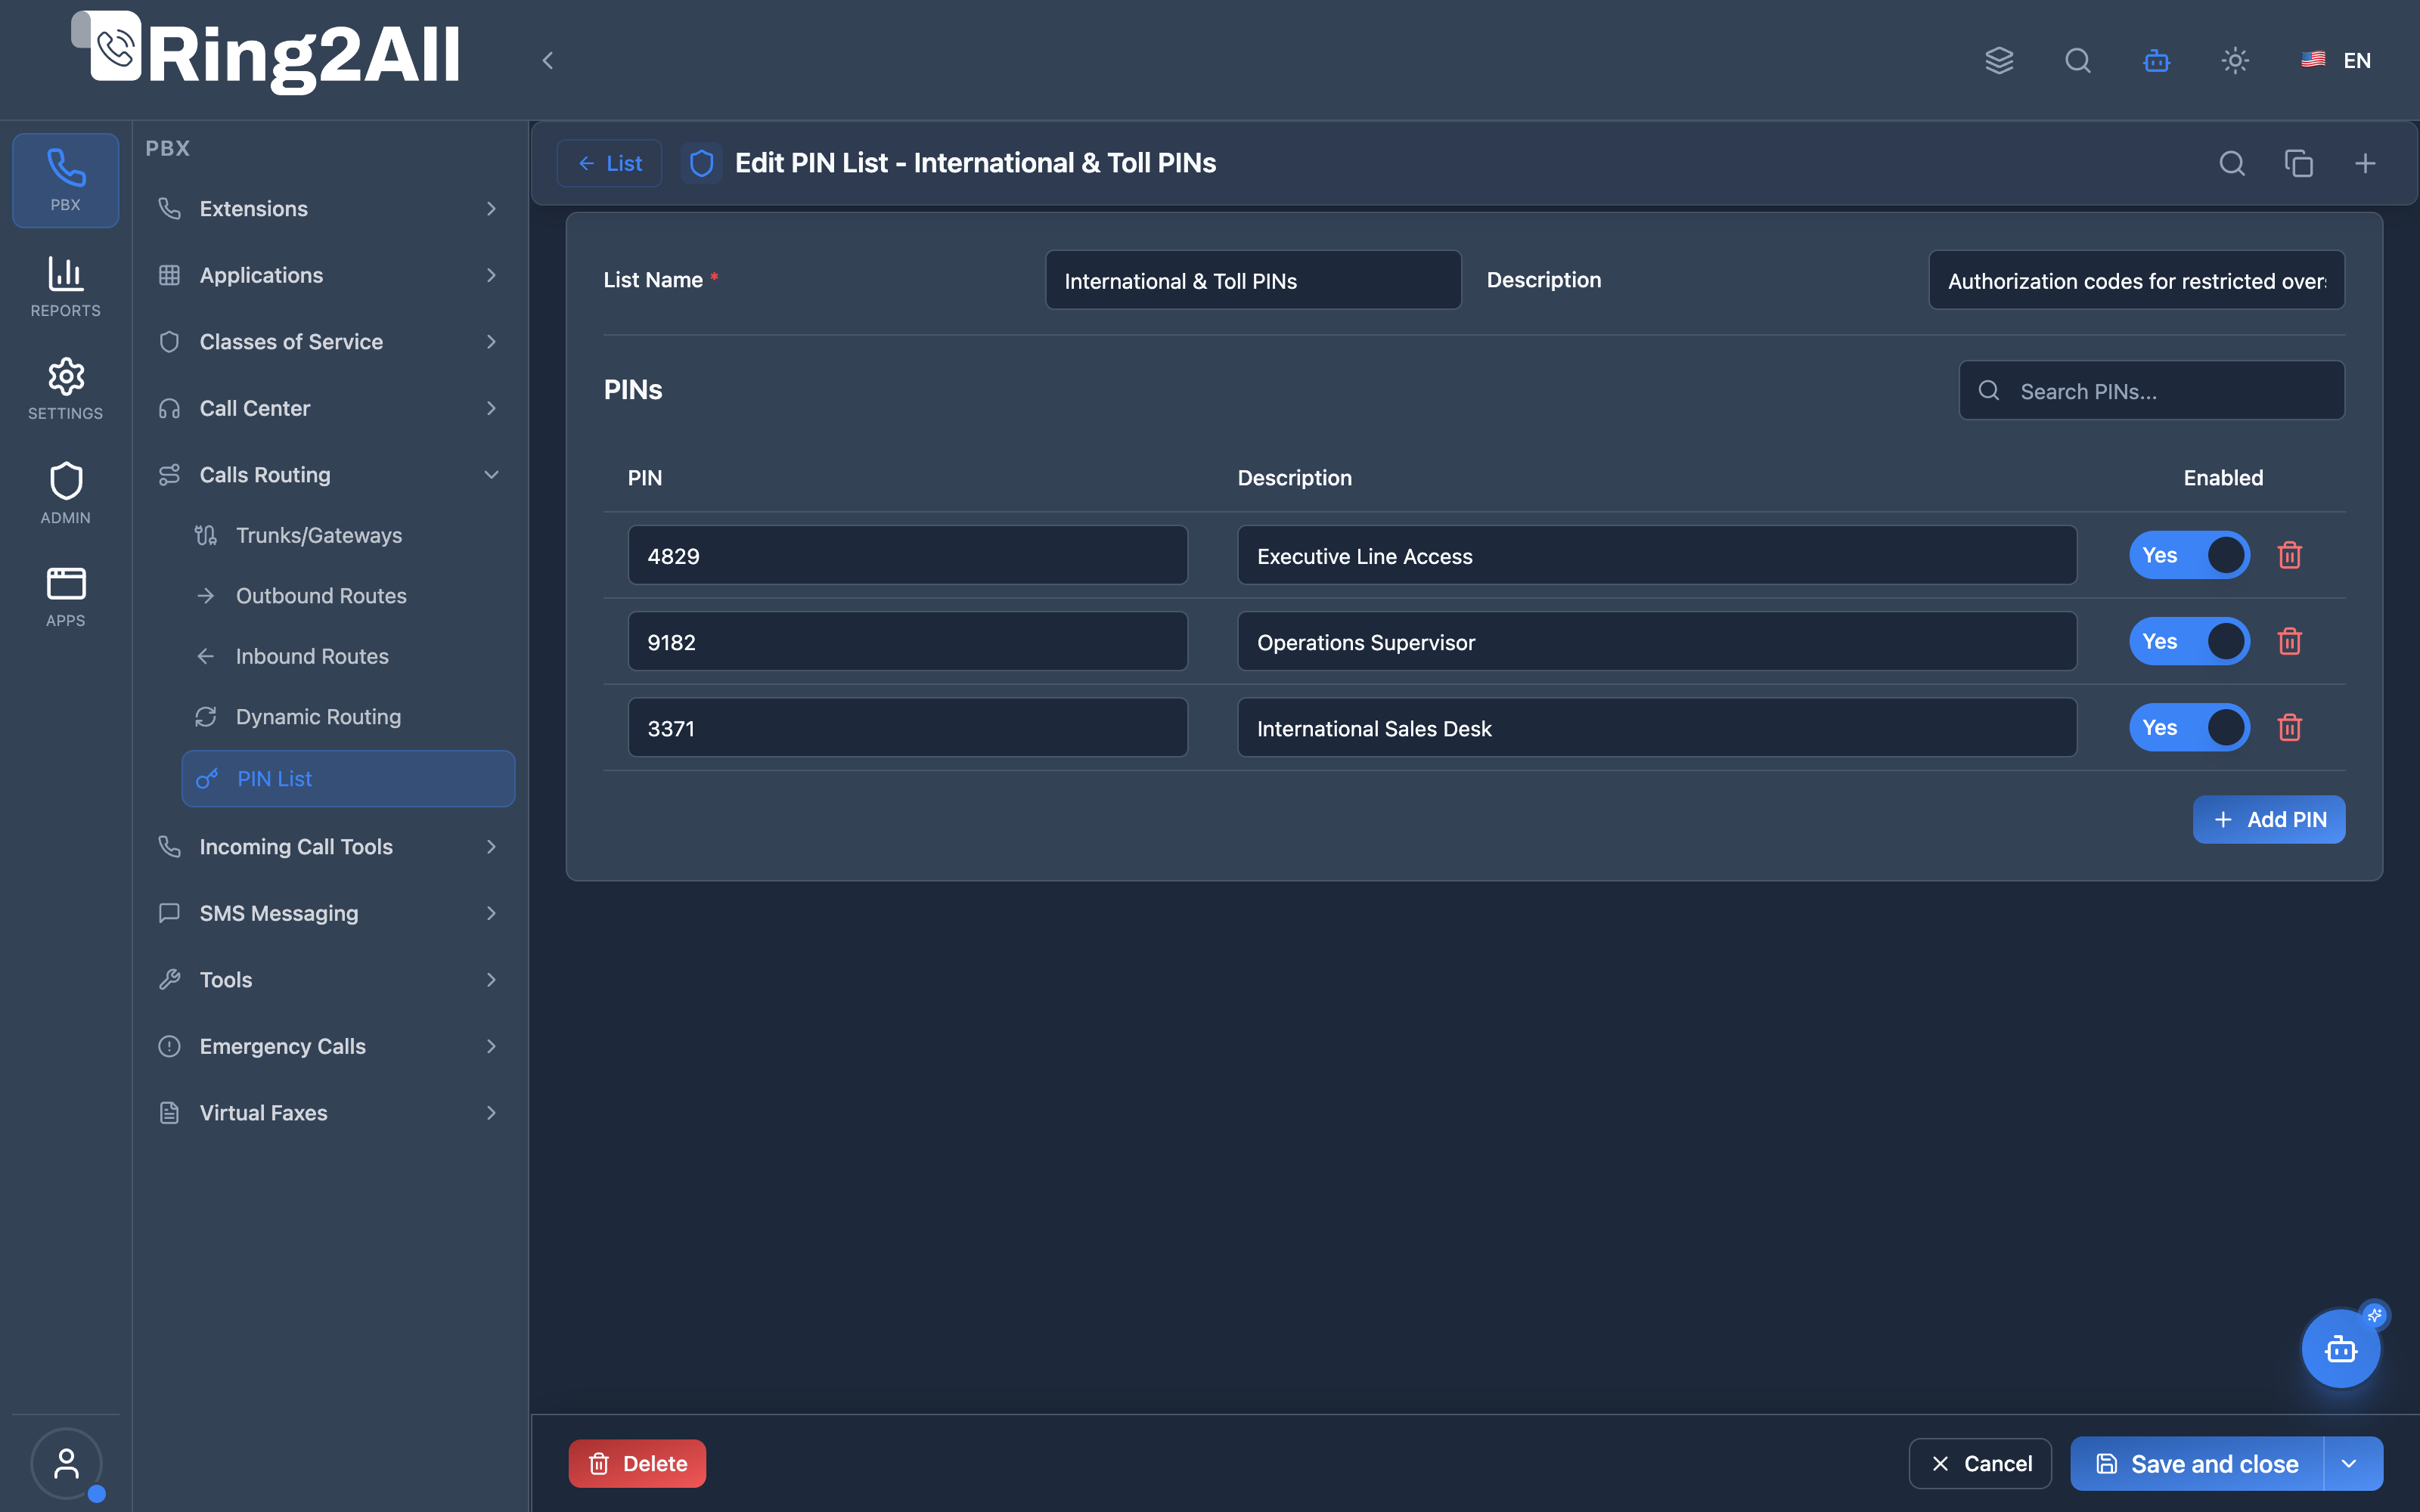The width and height of the screenshot is (2420, 1512).
Task: Toggle Enabled for Executive Line Access
Action: click(2189, 555)
